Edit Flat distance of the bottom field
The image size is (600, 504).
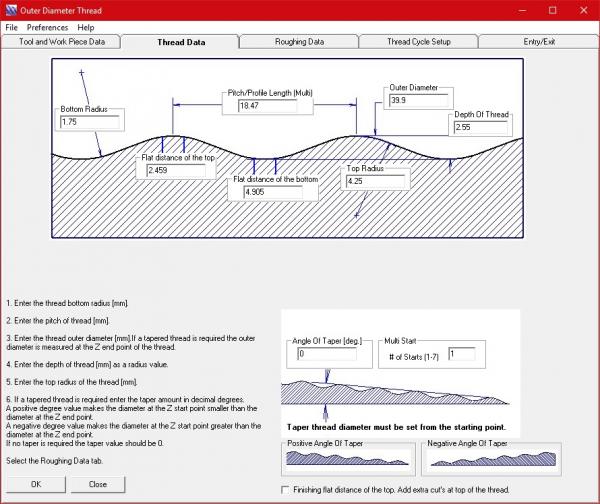click(x=273, y=192)
